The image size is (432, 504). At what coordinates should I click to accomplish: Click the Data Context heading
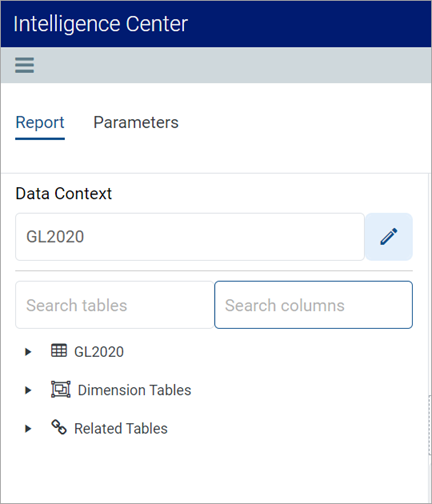[x=64, y=194]
